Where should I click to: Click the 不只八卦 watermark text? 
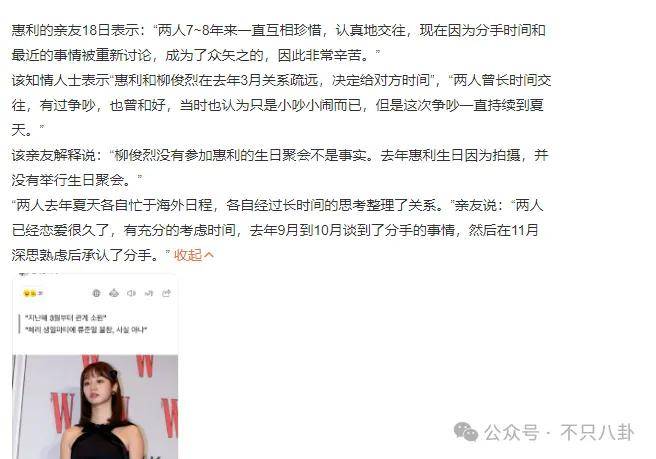pyautogui.click(x=597, y=432)
